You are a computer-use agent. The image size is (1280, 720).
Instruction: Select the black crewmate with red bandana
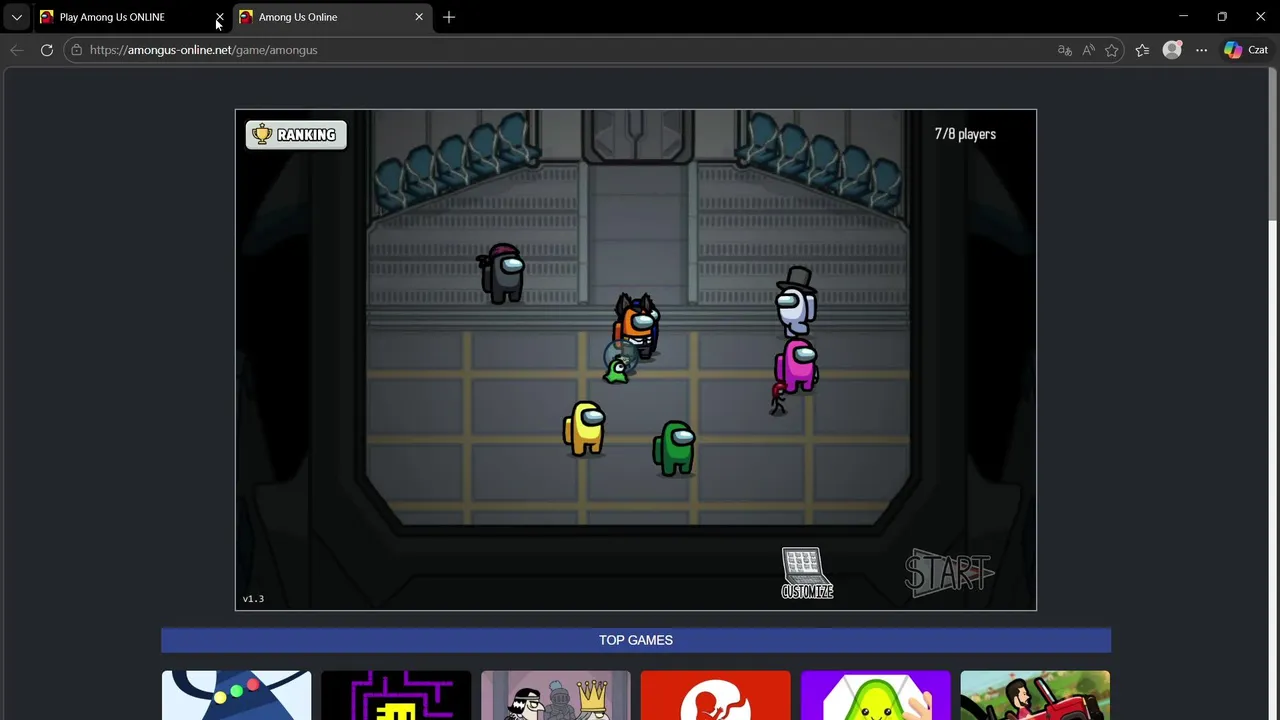[x=502, y=273]
